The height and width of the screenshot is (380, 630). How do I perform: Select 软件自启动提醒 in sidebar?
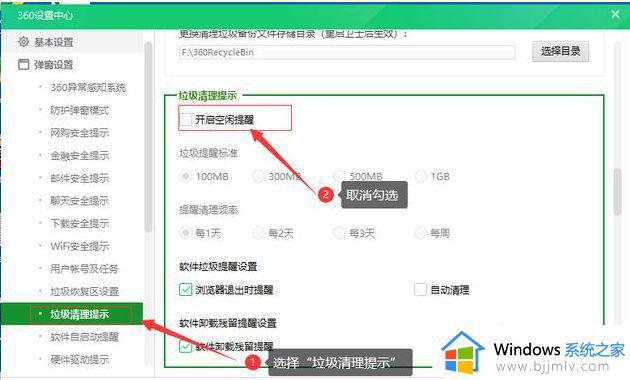(84, 337)
